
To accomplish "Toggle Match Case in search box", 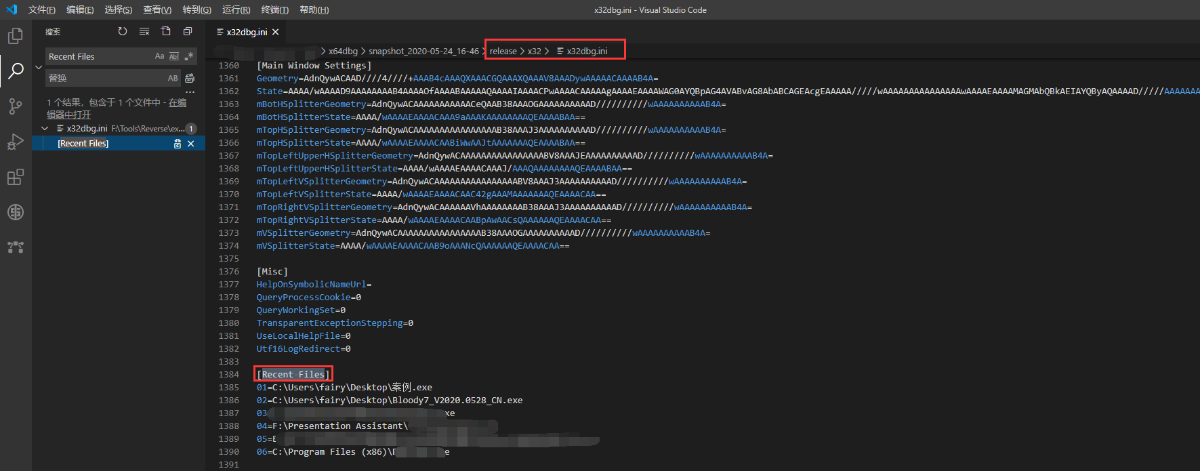I will 159,56.
